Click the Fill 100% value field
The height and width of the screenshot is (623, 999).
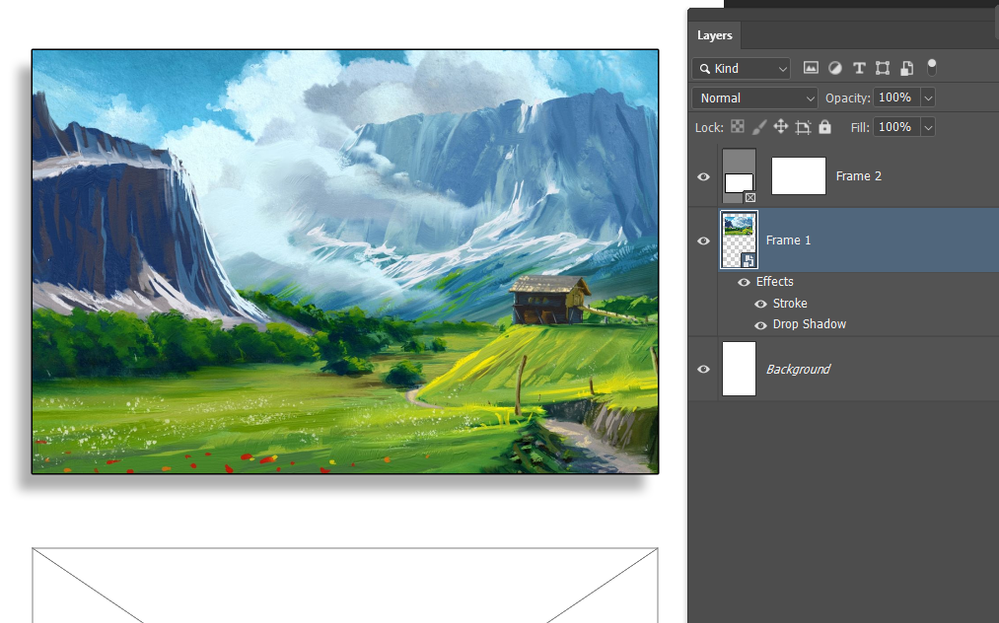tap(897, 127)
